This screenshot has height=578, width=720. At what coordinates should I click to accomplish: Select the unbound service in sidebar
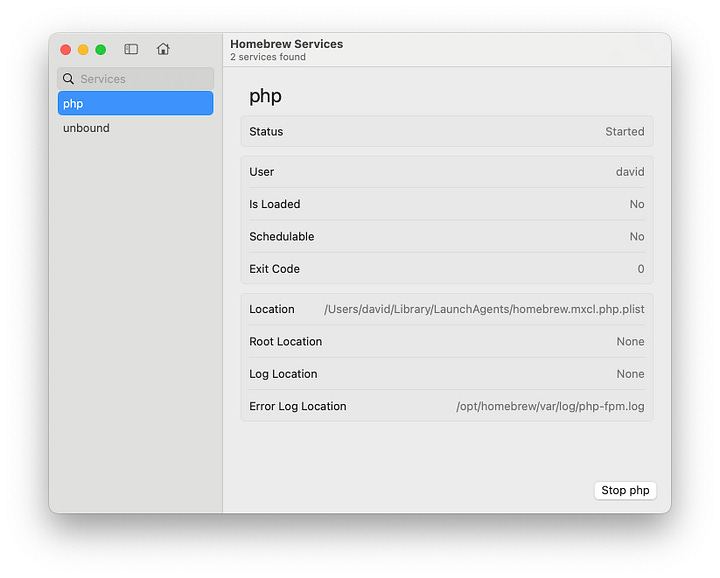tap(135, 128)
